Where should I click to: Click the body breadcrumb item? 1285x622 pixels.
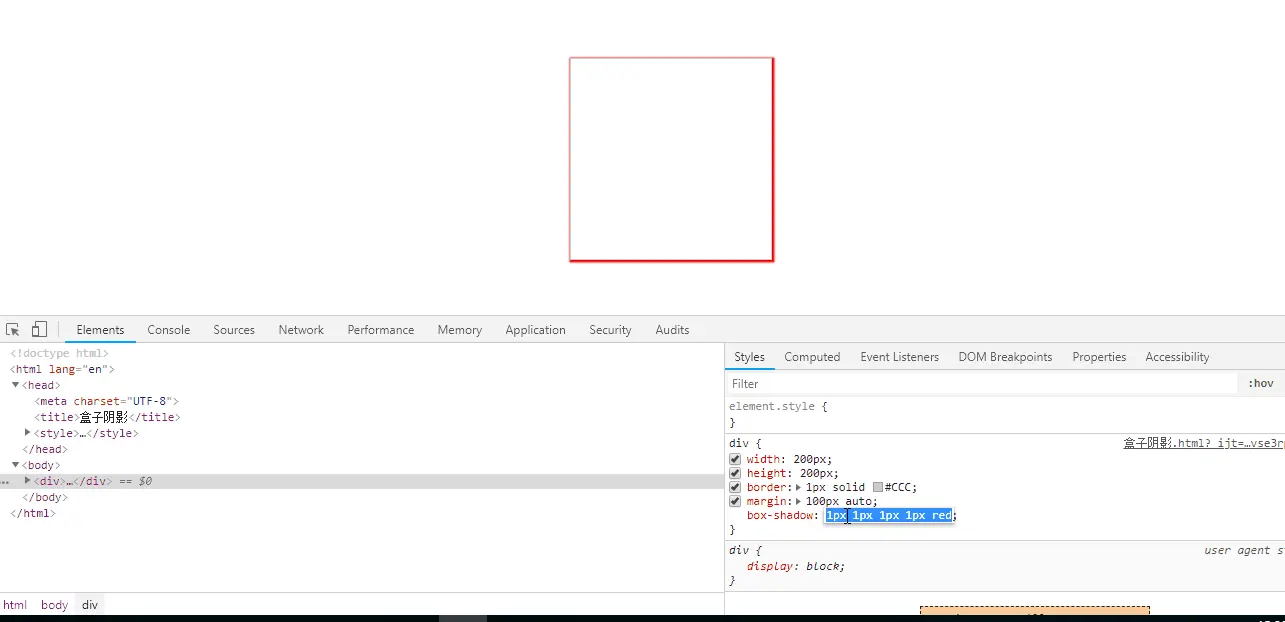click(x=54, y=605)
